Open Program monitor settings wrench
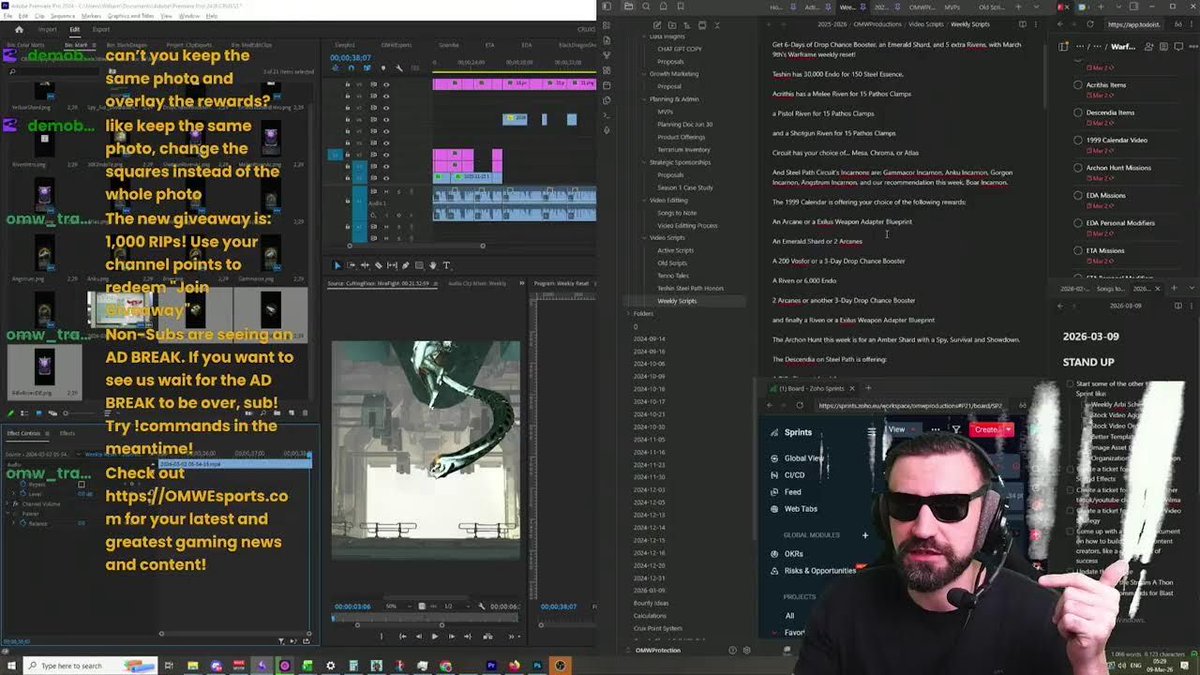 tap(482, 607)
